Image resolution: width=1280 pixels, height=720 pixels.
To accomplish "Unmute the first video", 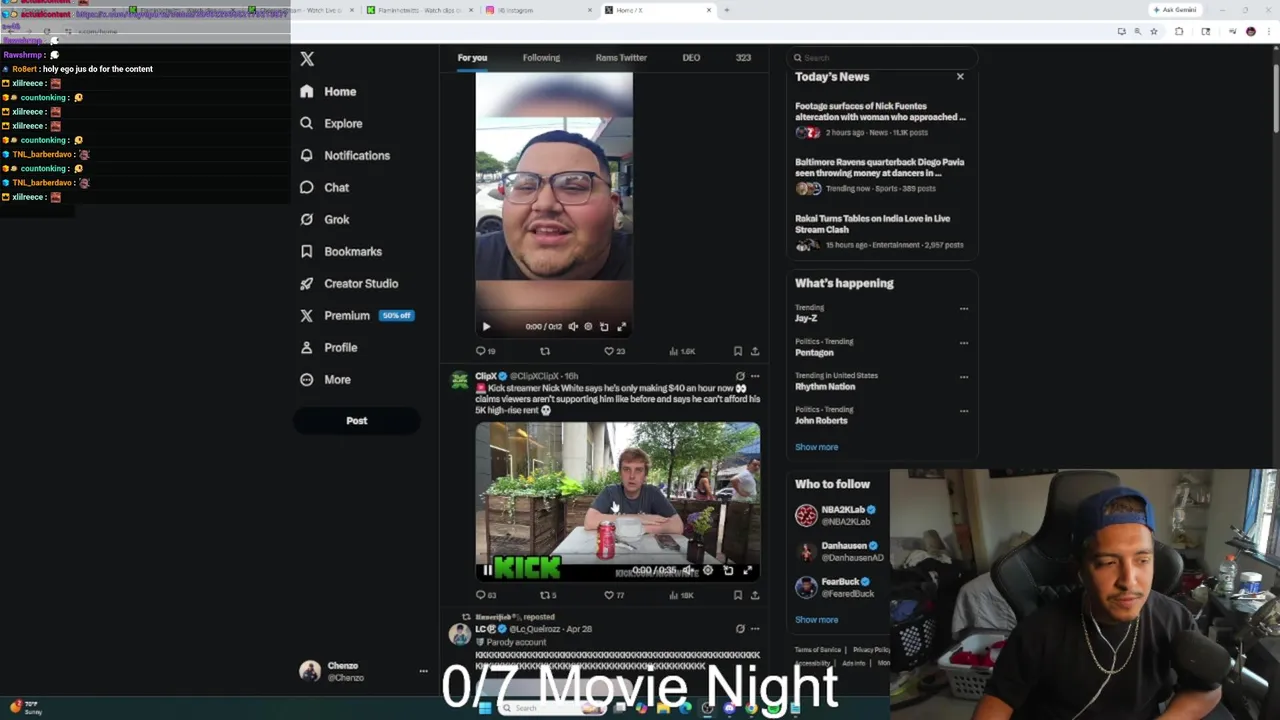I will click(573, 327).
